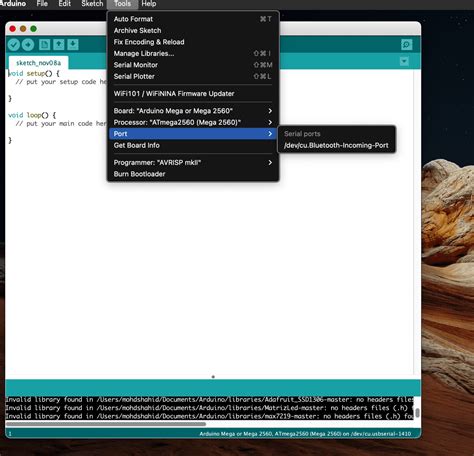Click the vertical console scrollbar thumb
This screenshot has height=456, width=474.
pyautogui.click(x=417, y=413)
